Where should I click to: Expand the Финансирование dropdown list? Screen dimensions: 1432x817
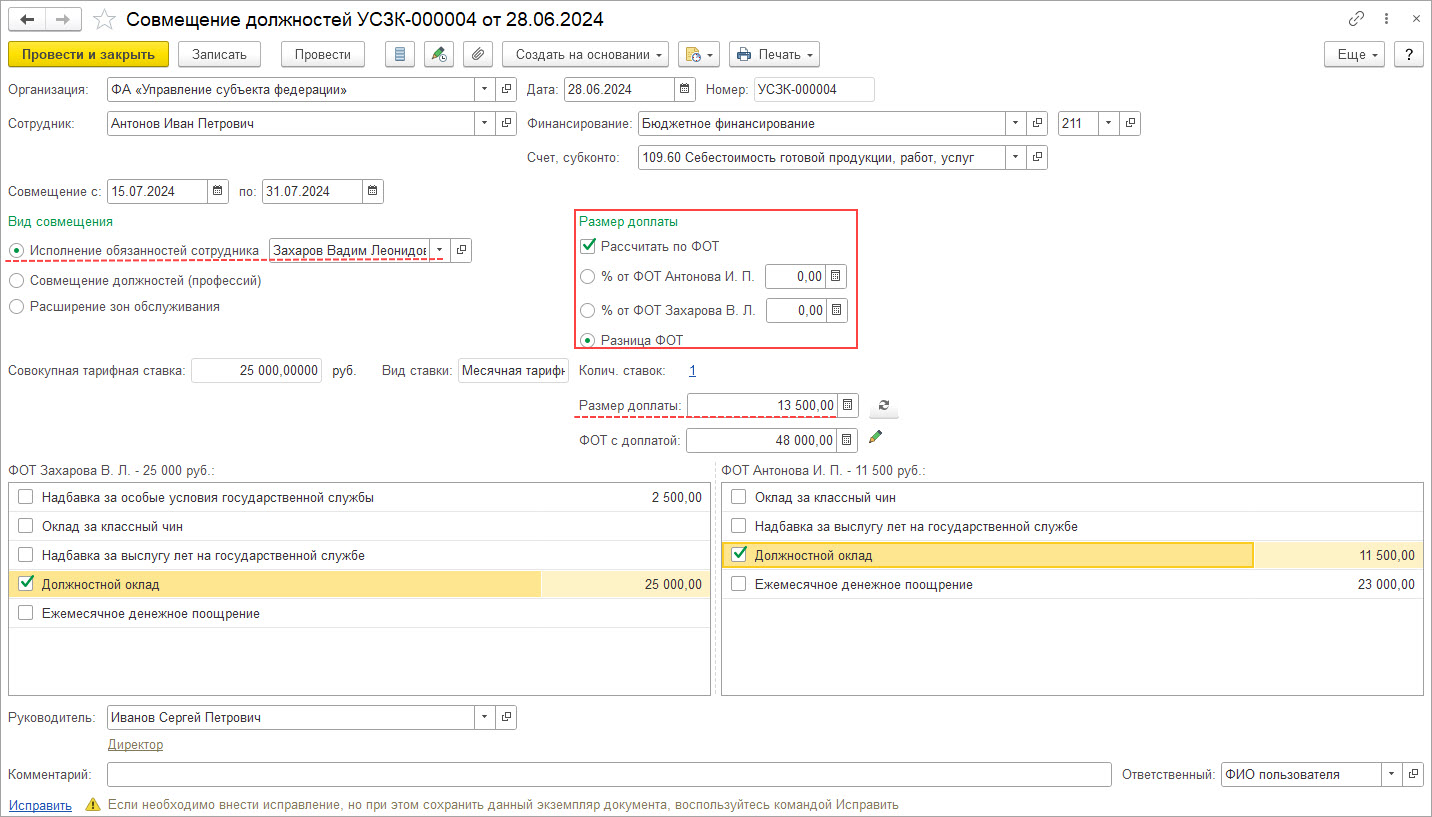(x=1016, y=123)
